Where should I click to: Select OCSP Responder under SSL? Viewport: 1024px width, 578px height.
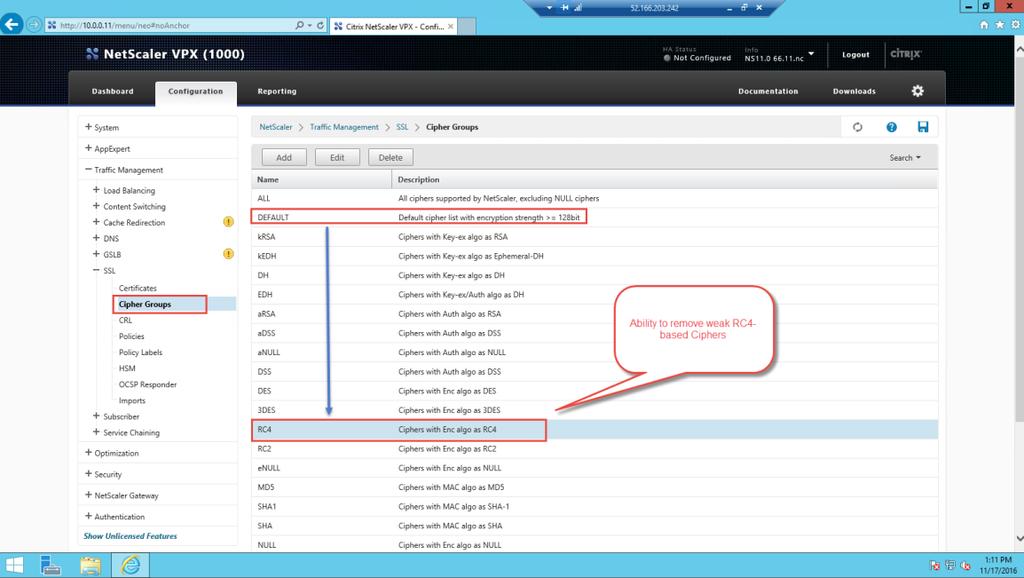[148, 385]
